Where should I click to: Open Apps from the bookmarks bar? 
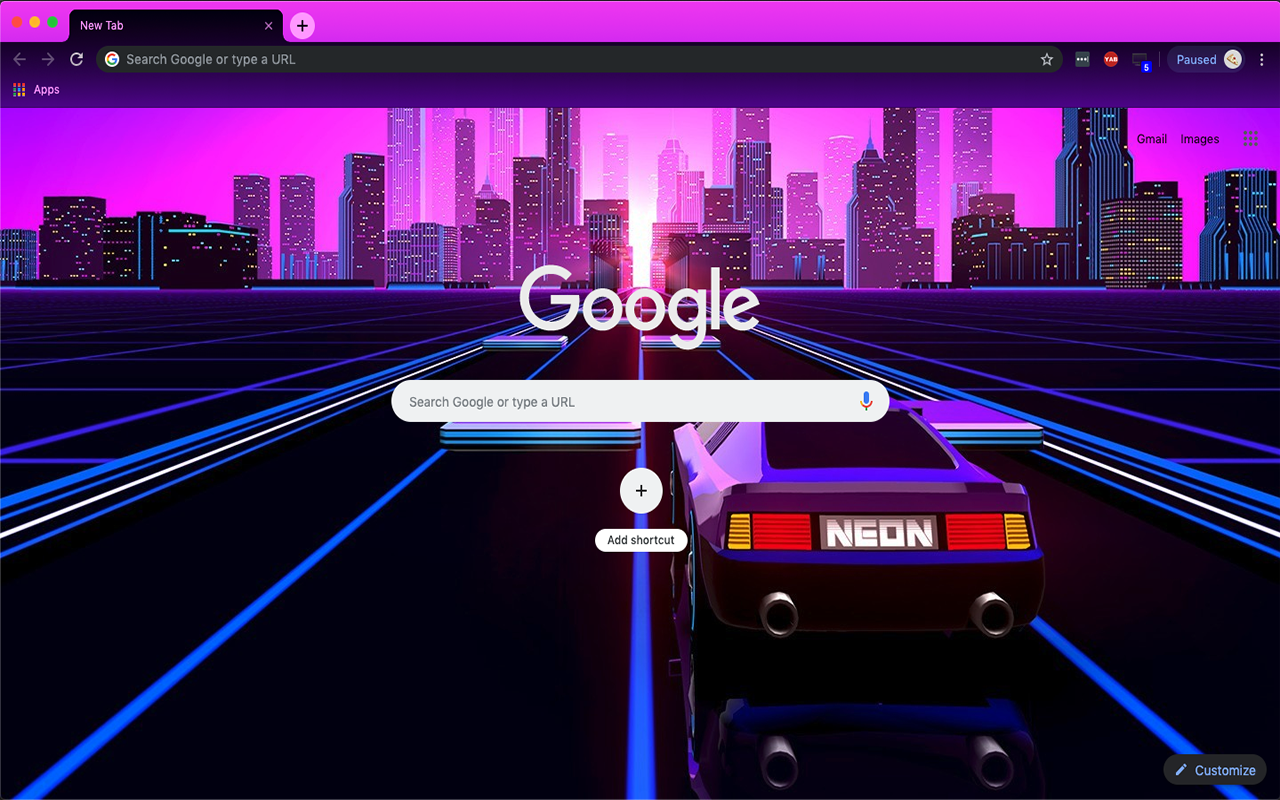click(36, 90)
